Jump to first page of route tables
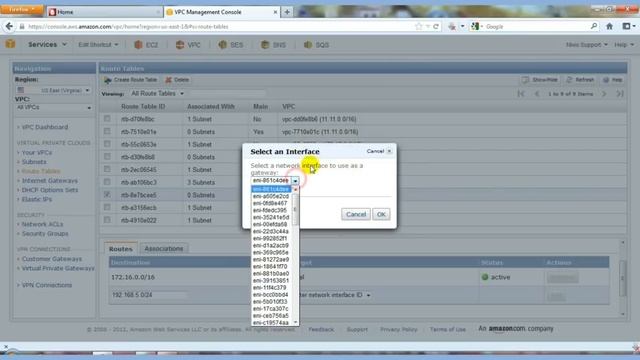The width and height of the screenshot is (640, 360). (521, 94)
